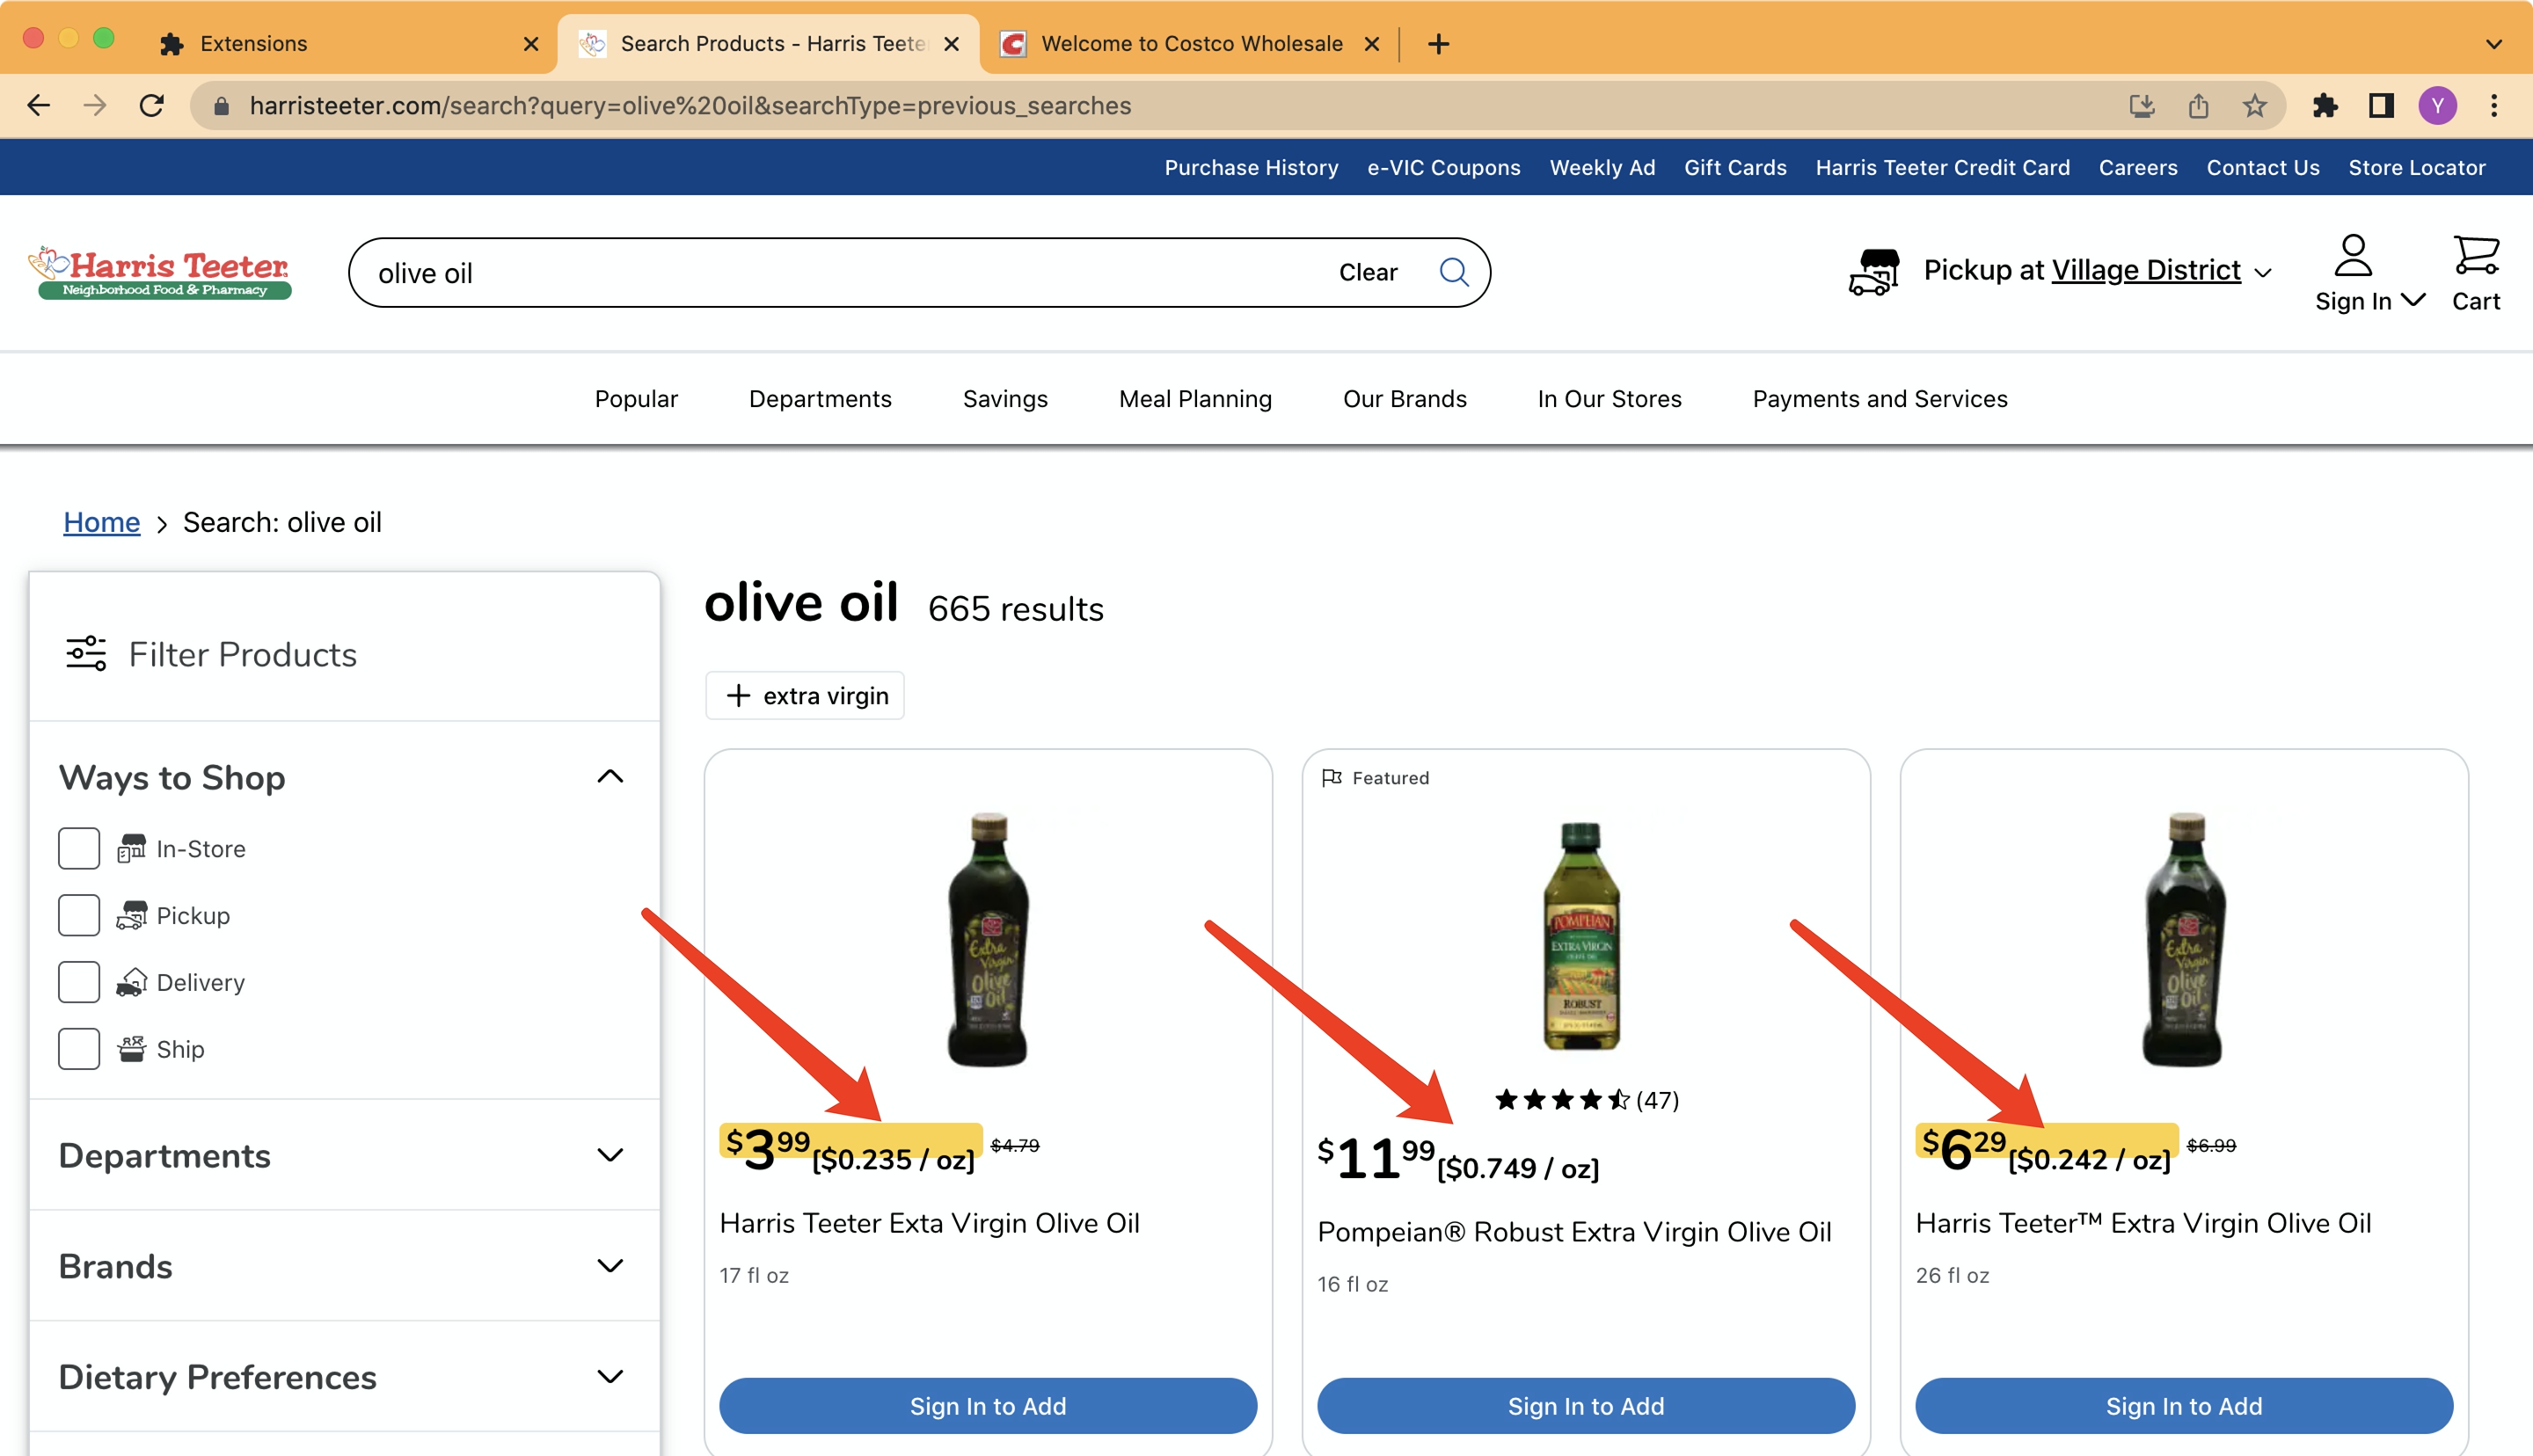Open the Filter Products sliders icon
The image size is (2533, 1456).
[x=86, y=654]
